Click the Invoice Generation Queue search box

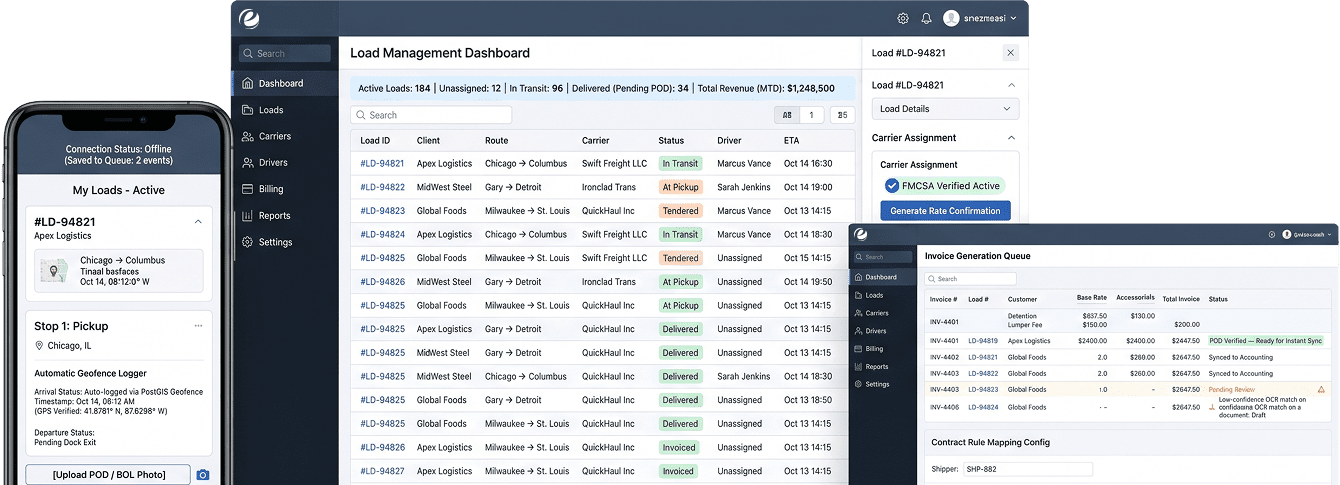pos(971,279)
